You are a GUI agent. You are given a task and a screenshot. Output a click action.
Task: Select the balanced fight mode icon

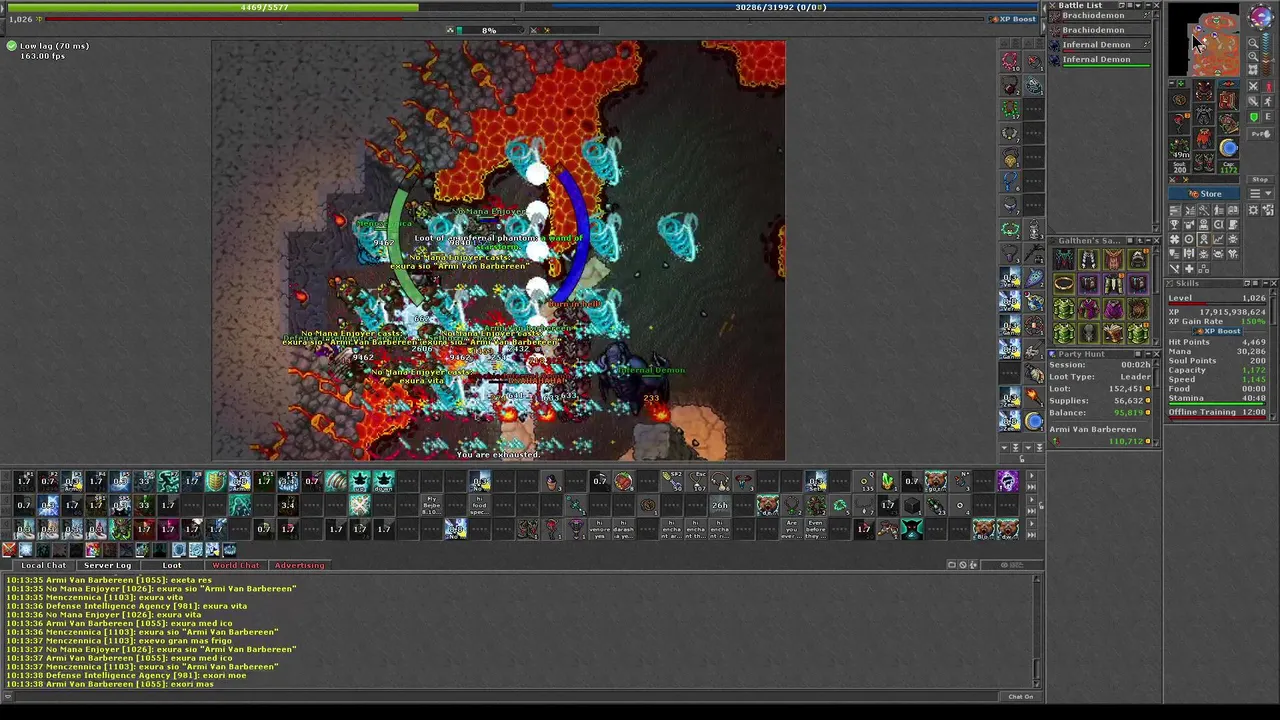click(x=1253, y=102)
